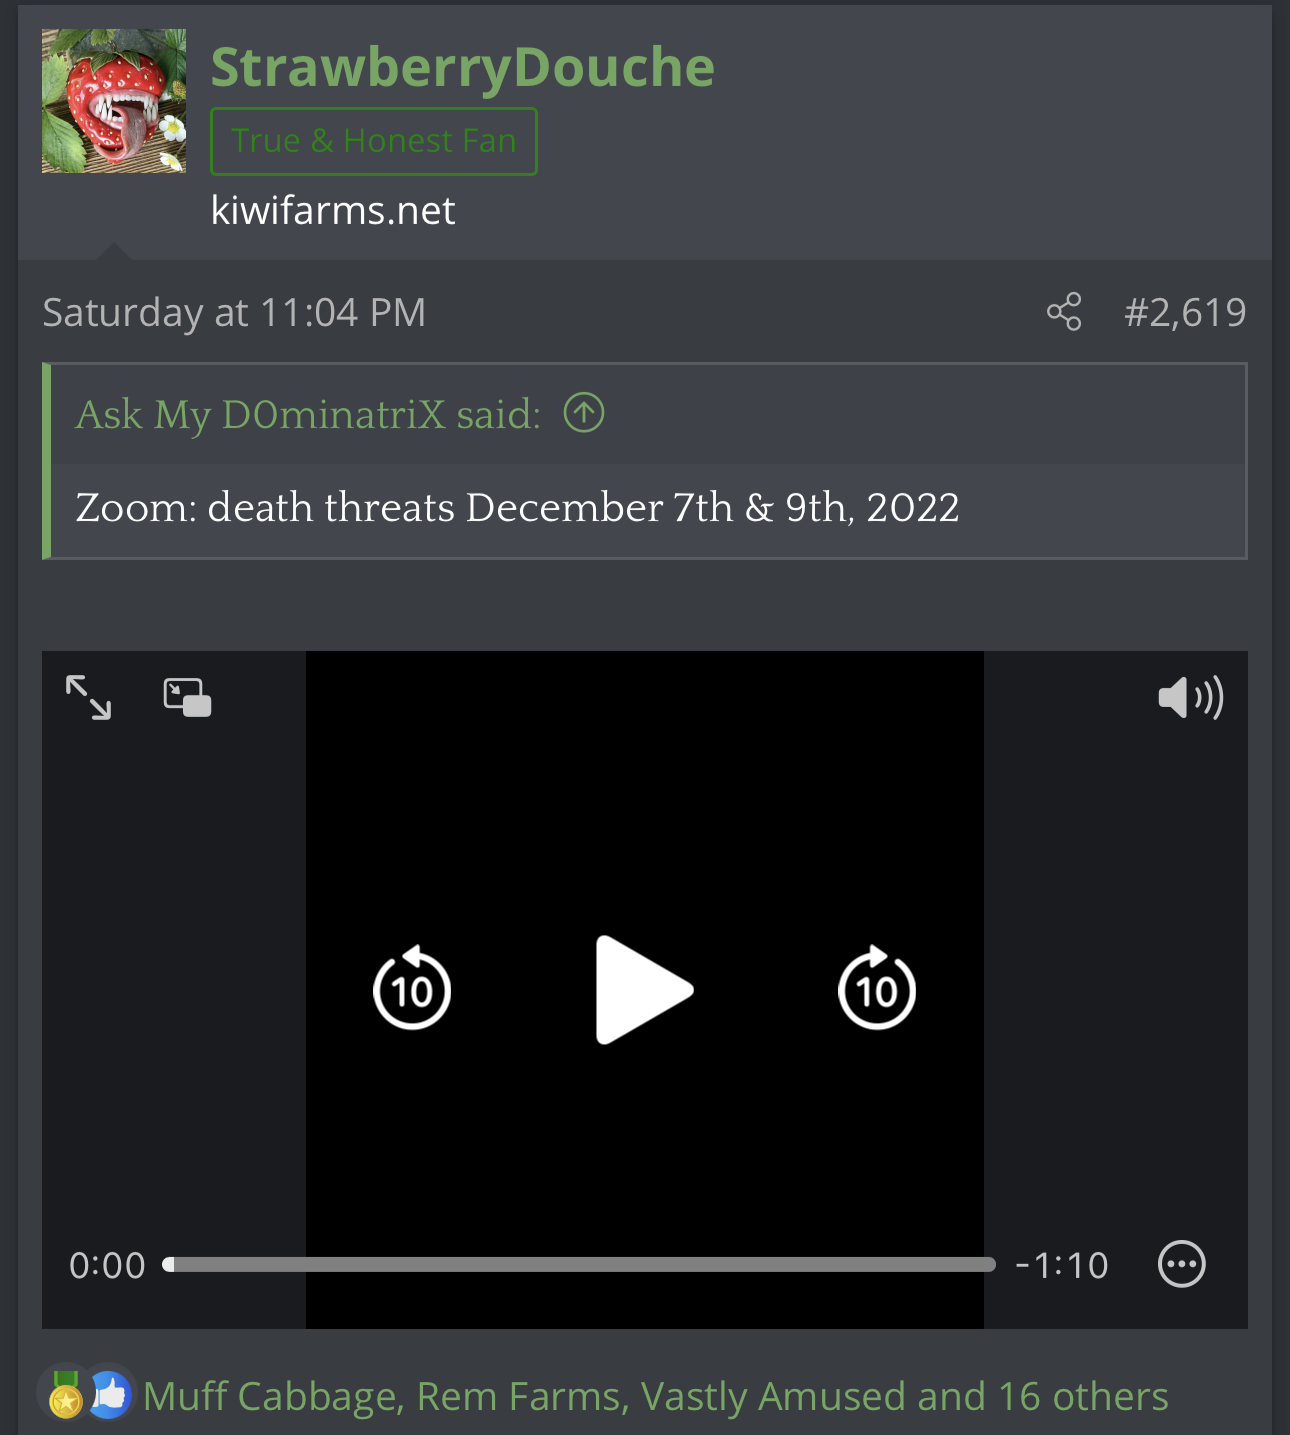Open Ask My D0minatriX quote source
The width and height of the screenshot is (1290, 1435).
pyautogui.click(x=308, y=414)
